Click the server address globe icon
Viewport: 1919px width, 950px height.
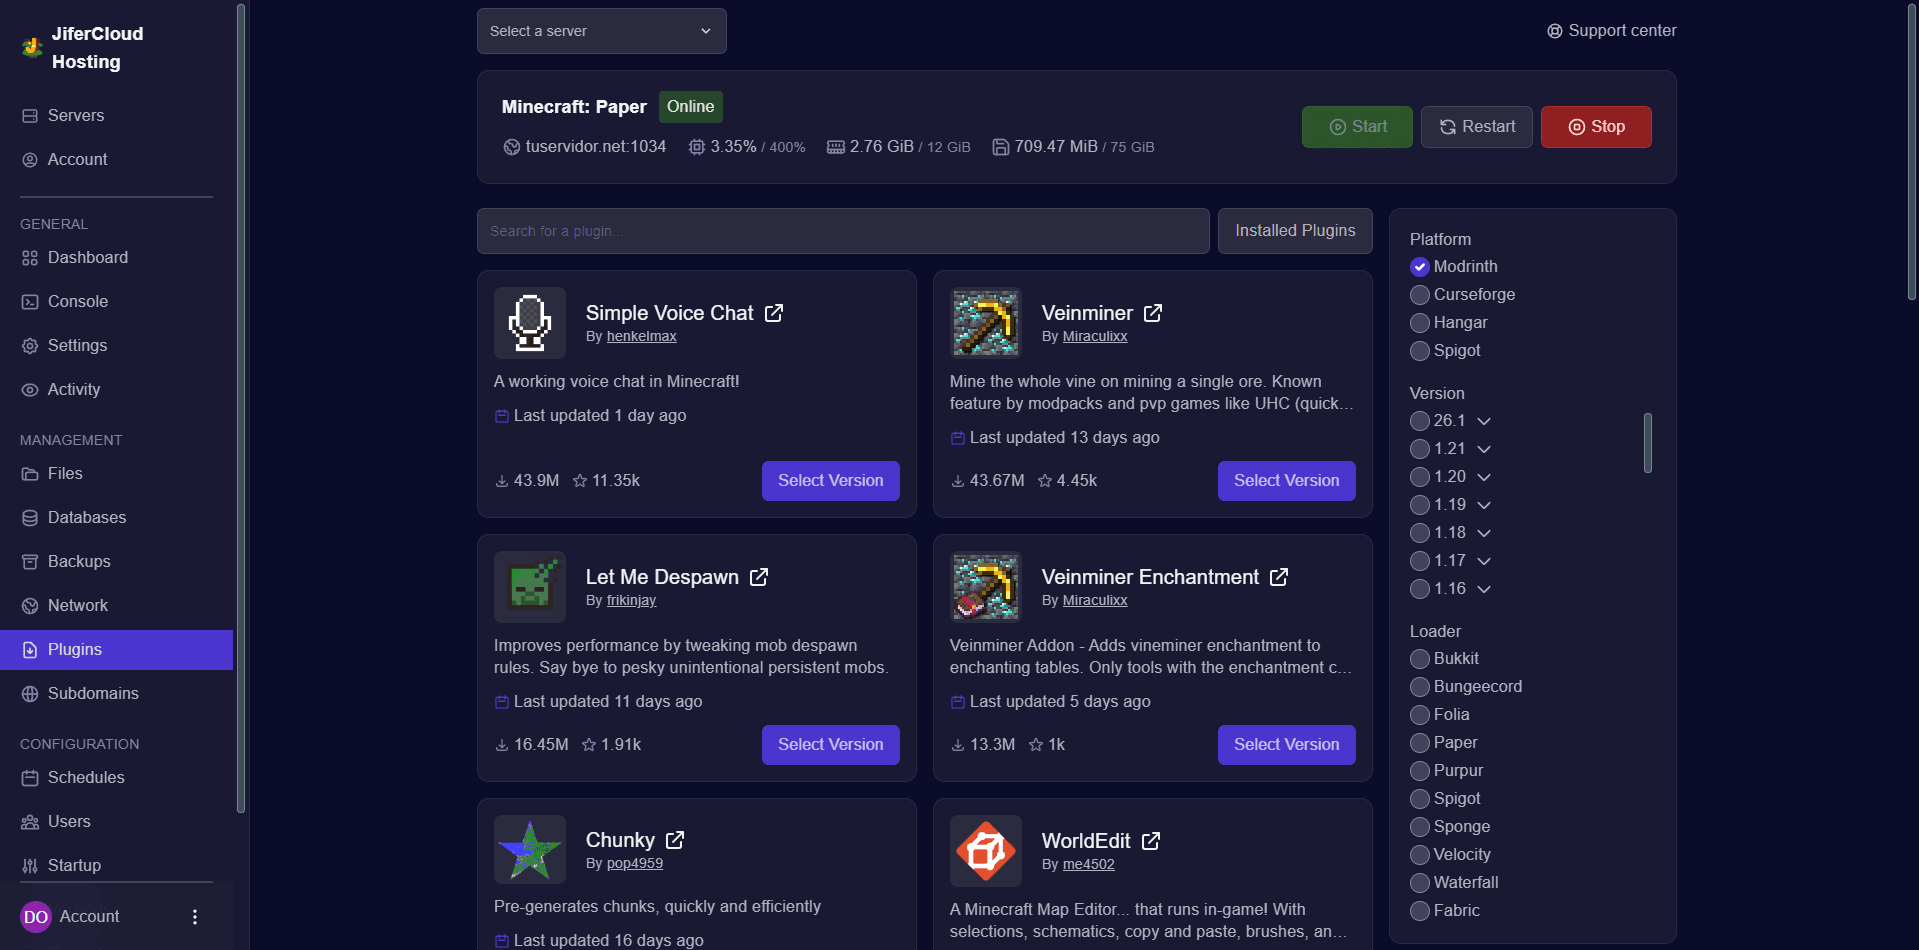(512, 147)
